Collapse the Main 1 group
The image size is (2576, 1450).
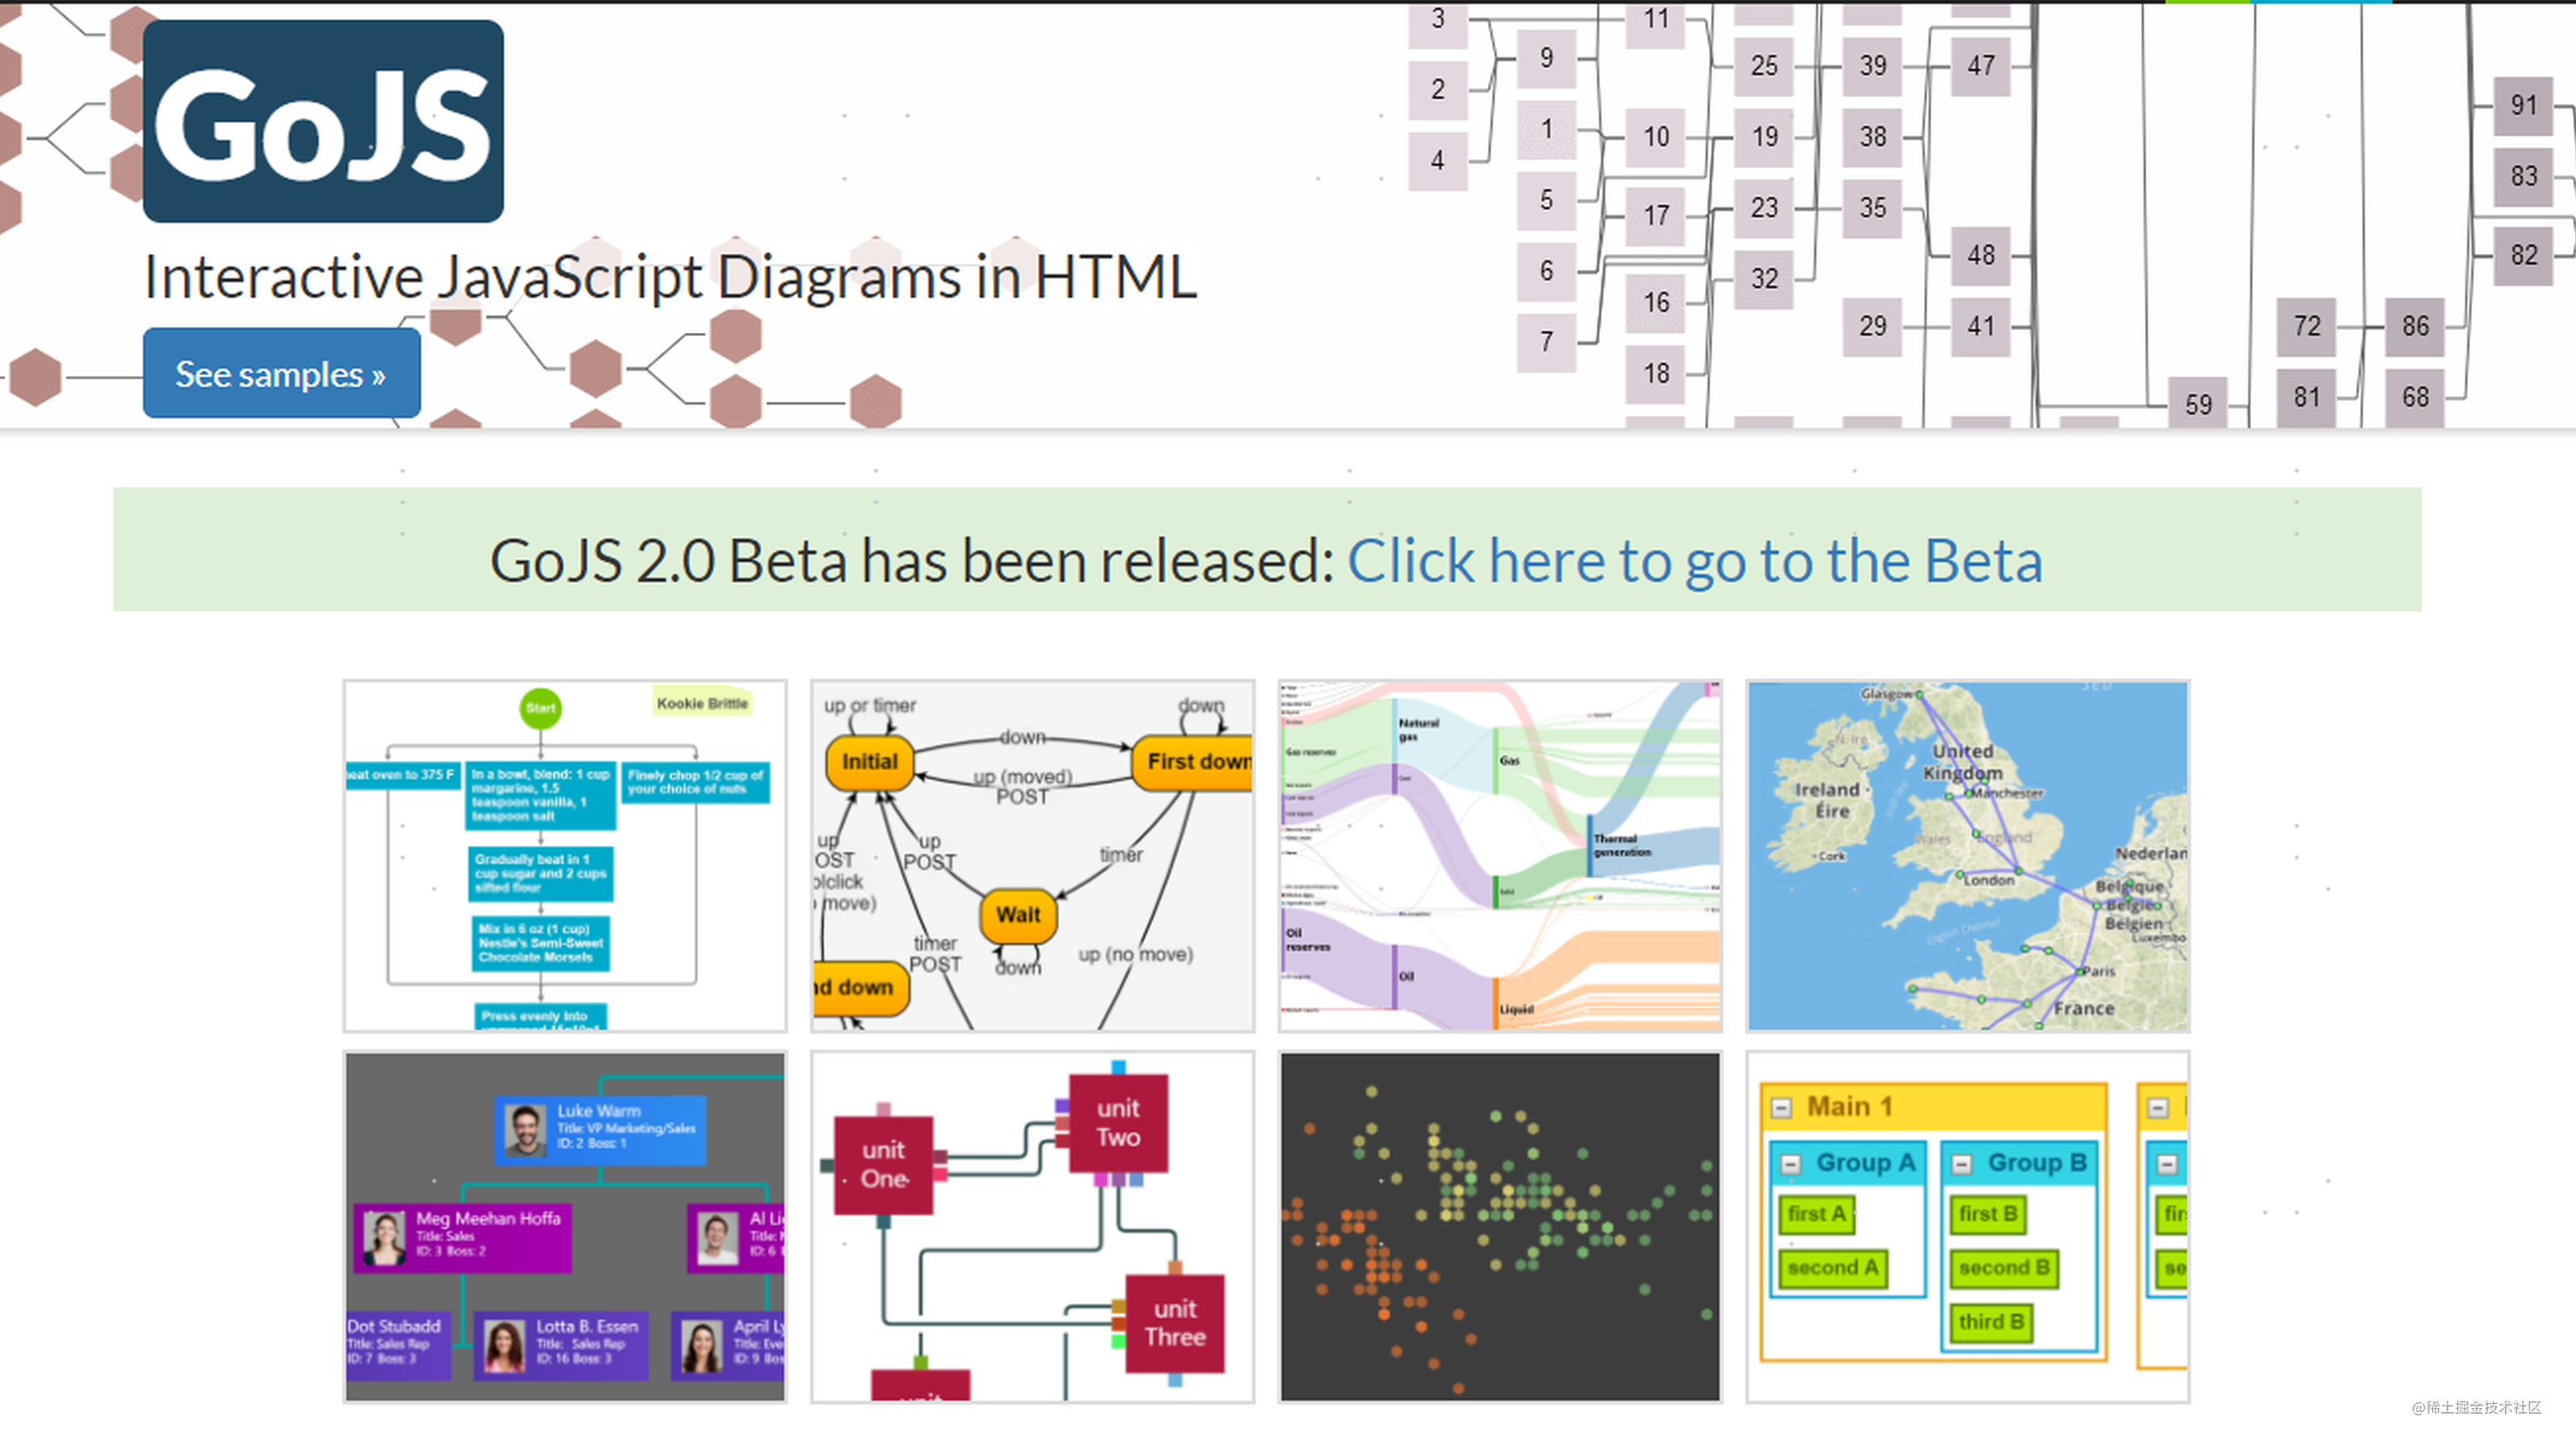(x=1781, y=1108)
